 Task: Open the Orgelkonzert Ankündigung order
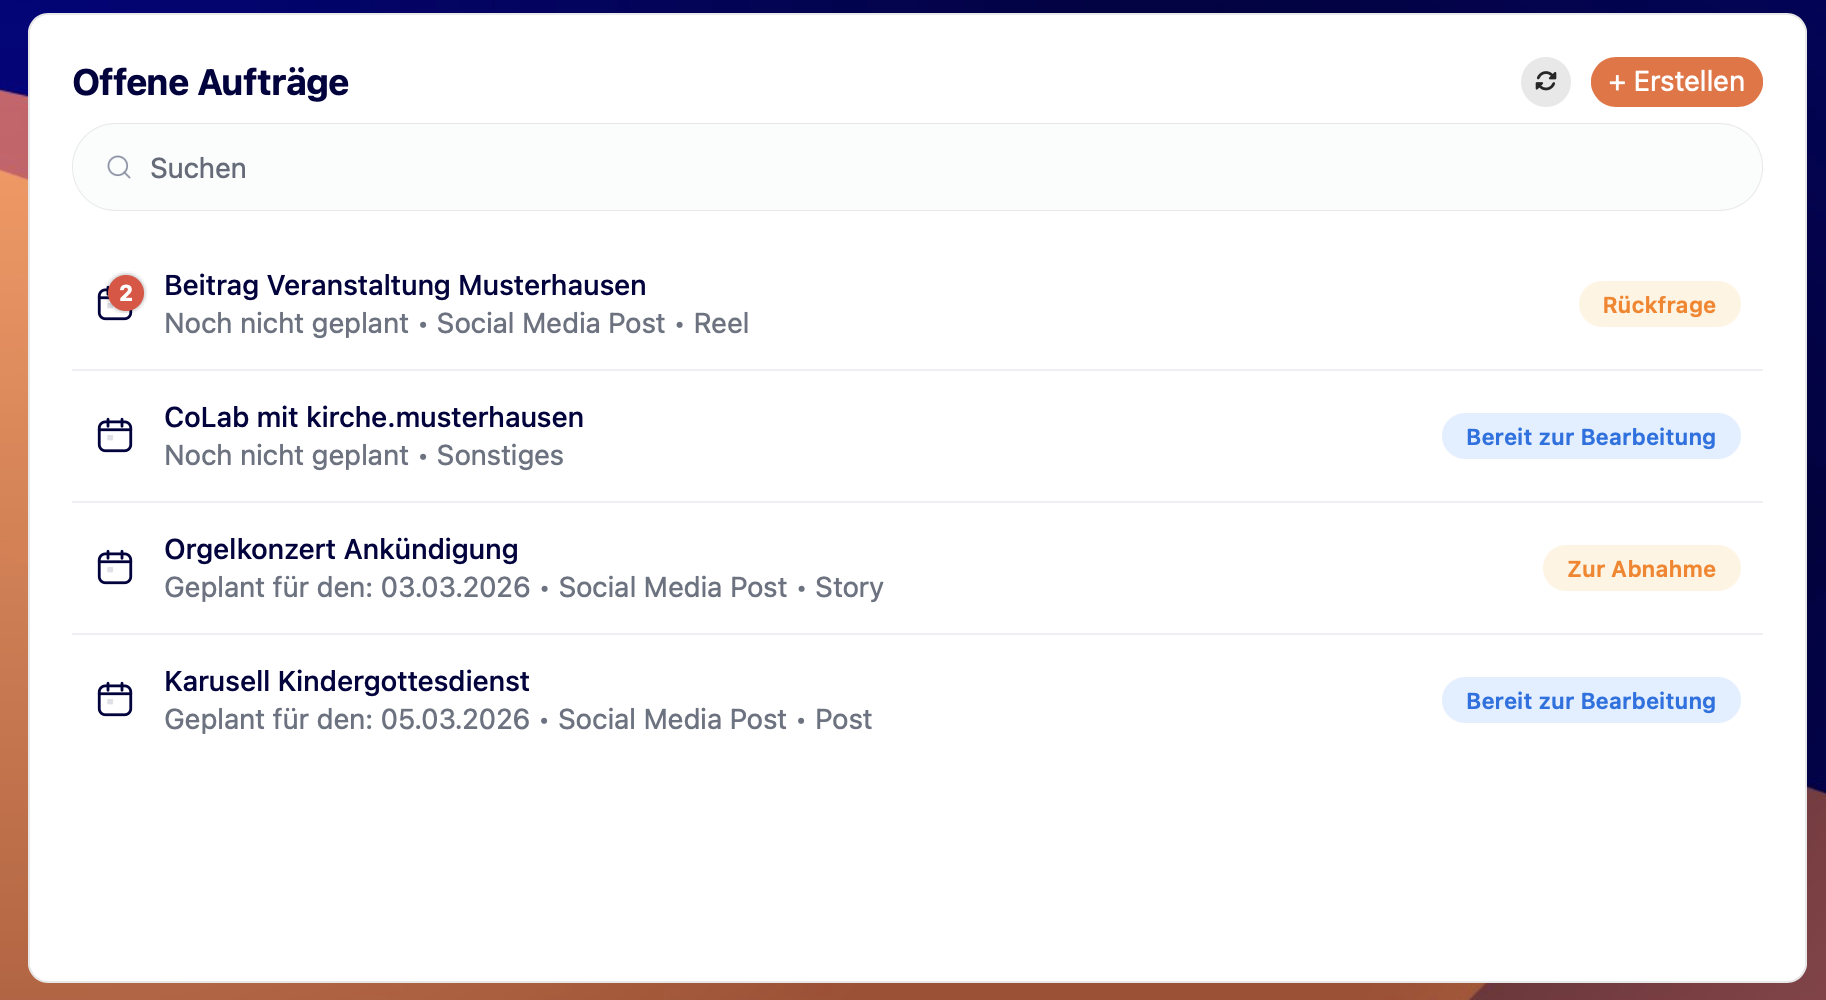[x=341, y=550]
